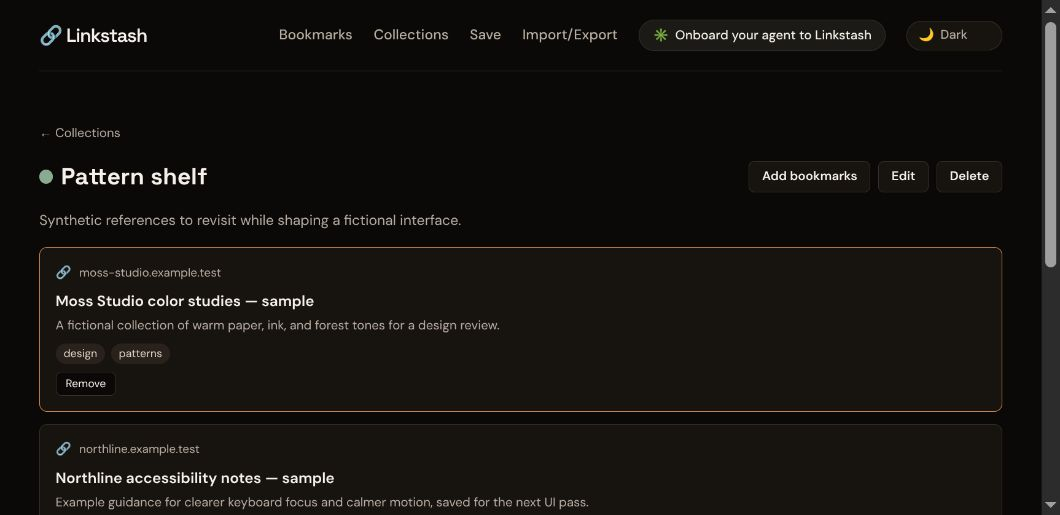
Task: Click the Pattern shelf heading
Action: 134,176
